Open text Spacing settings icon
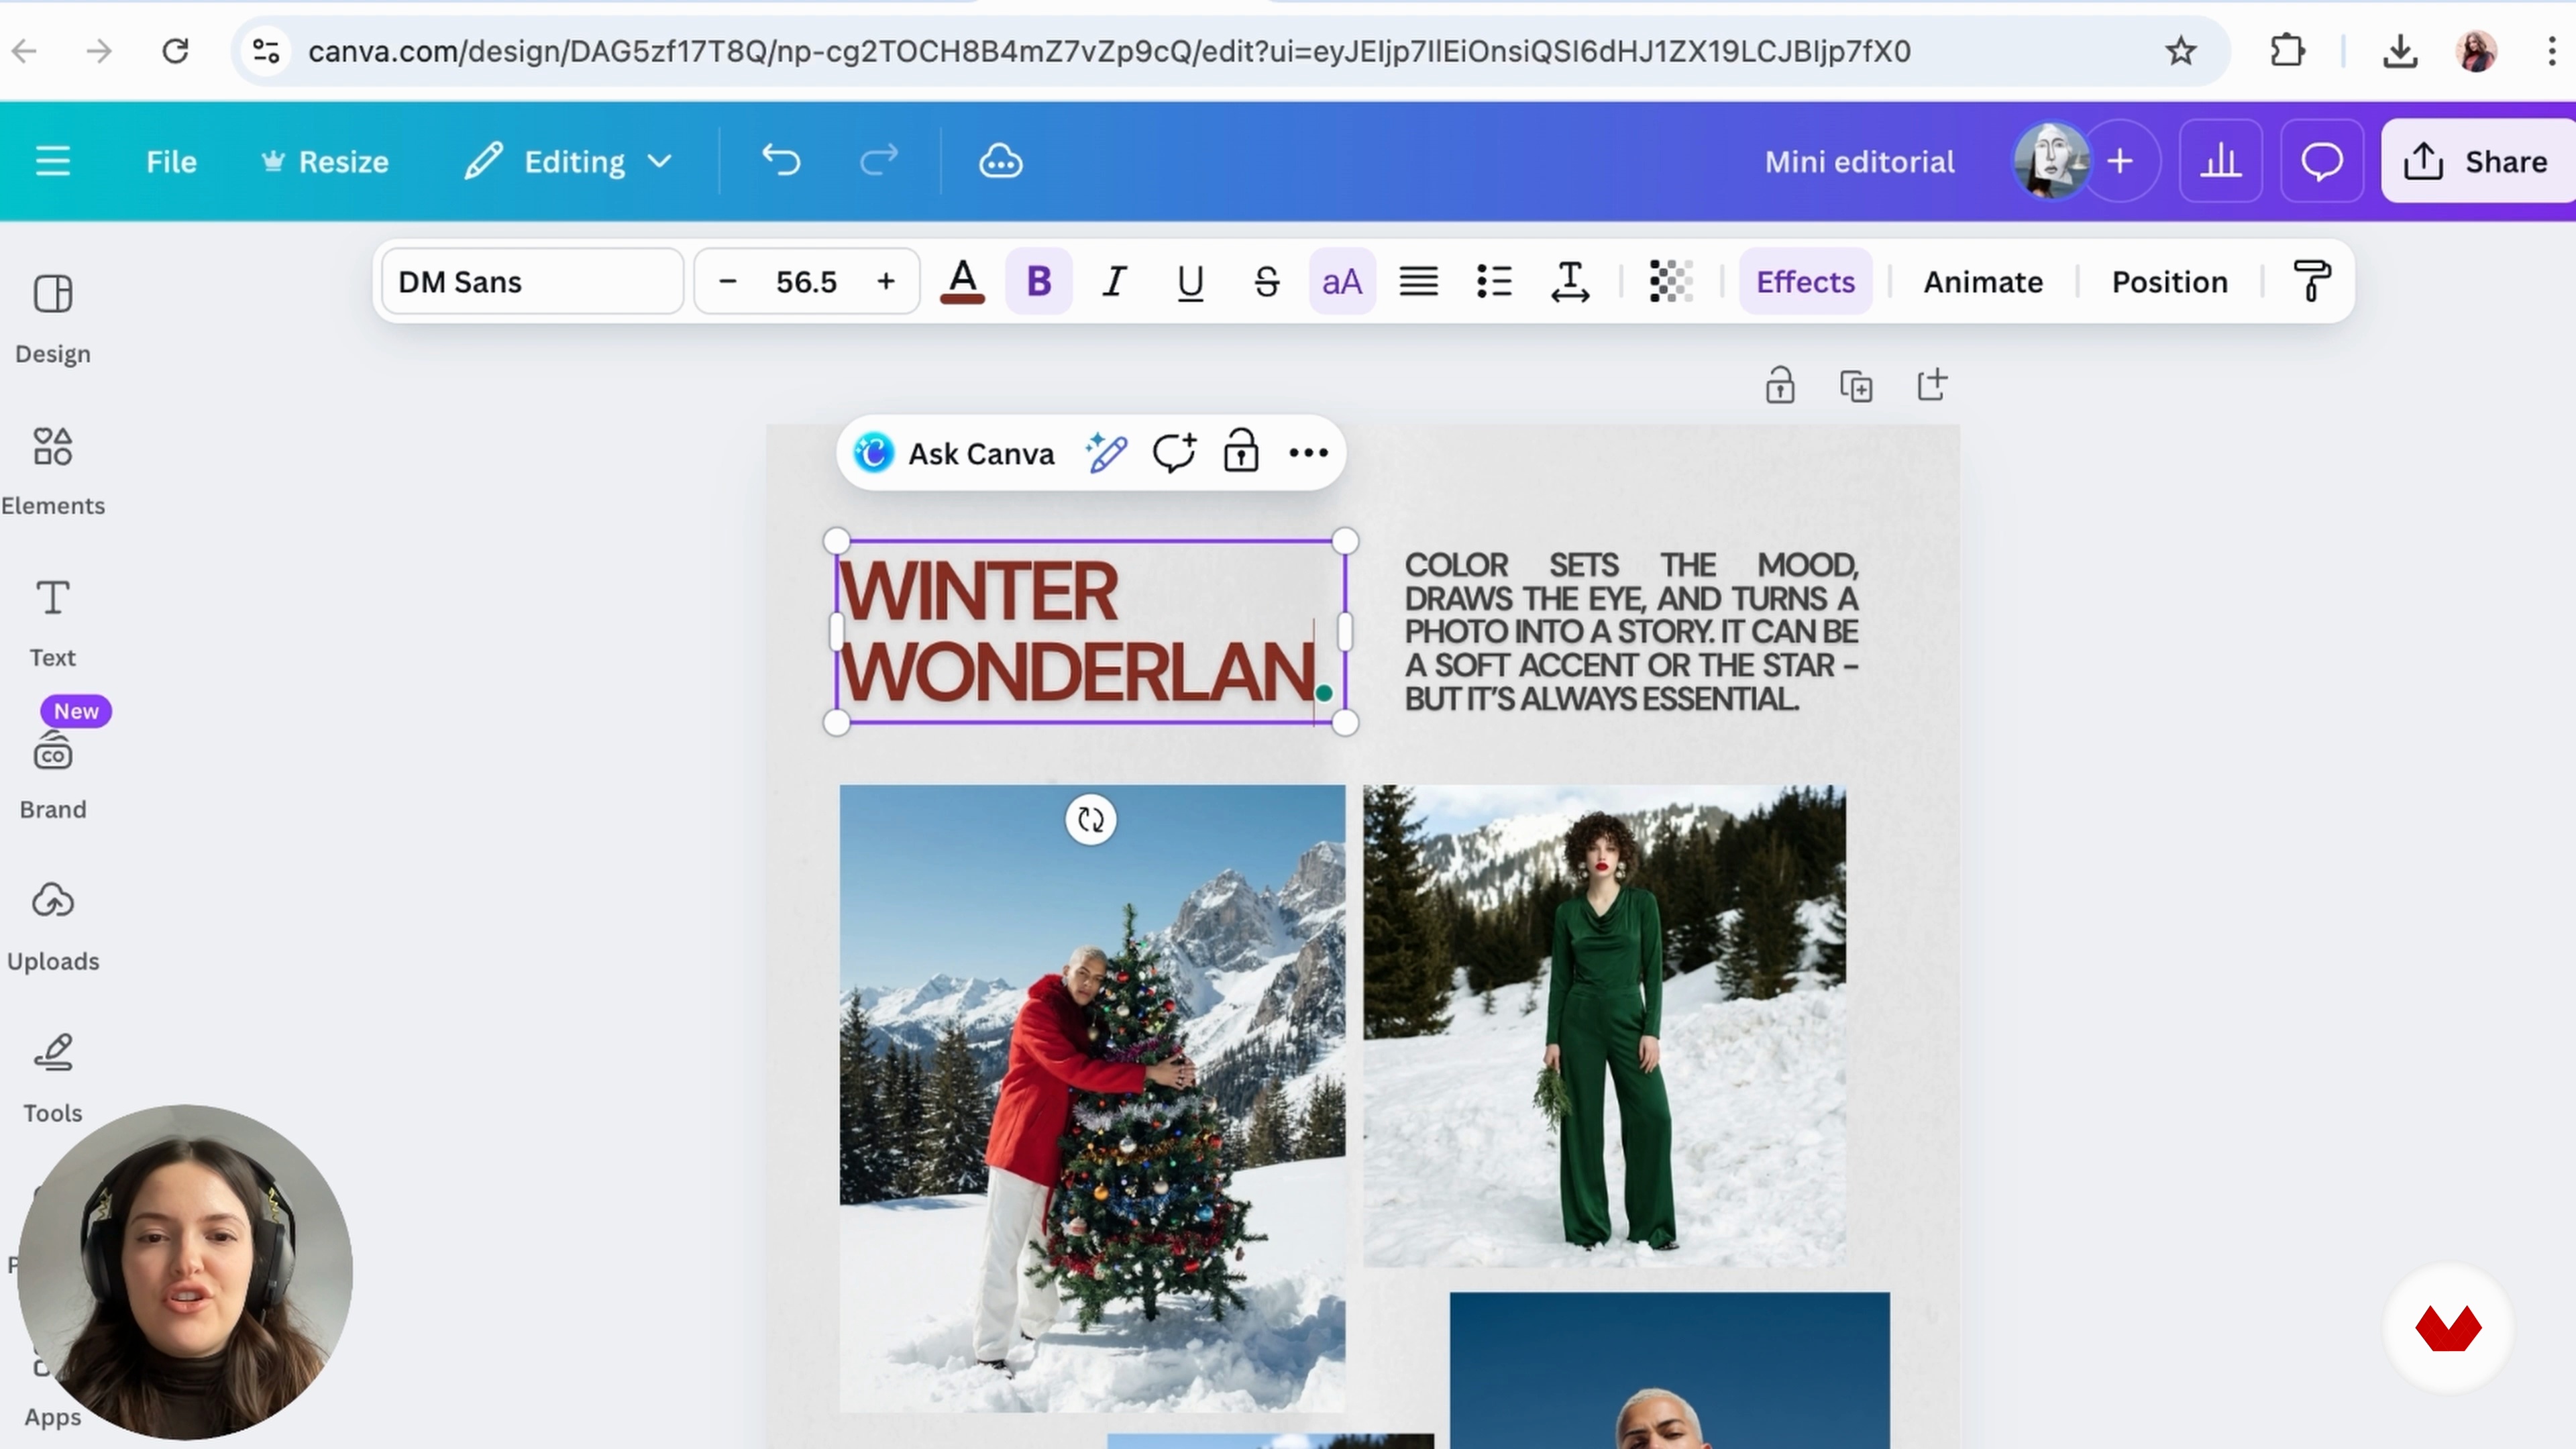This screenshot has height=1449, width=2576. coord(1570,282)
